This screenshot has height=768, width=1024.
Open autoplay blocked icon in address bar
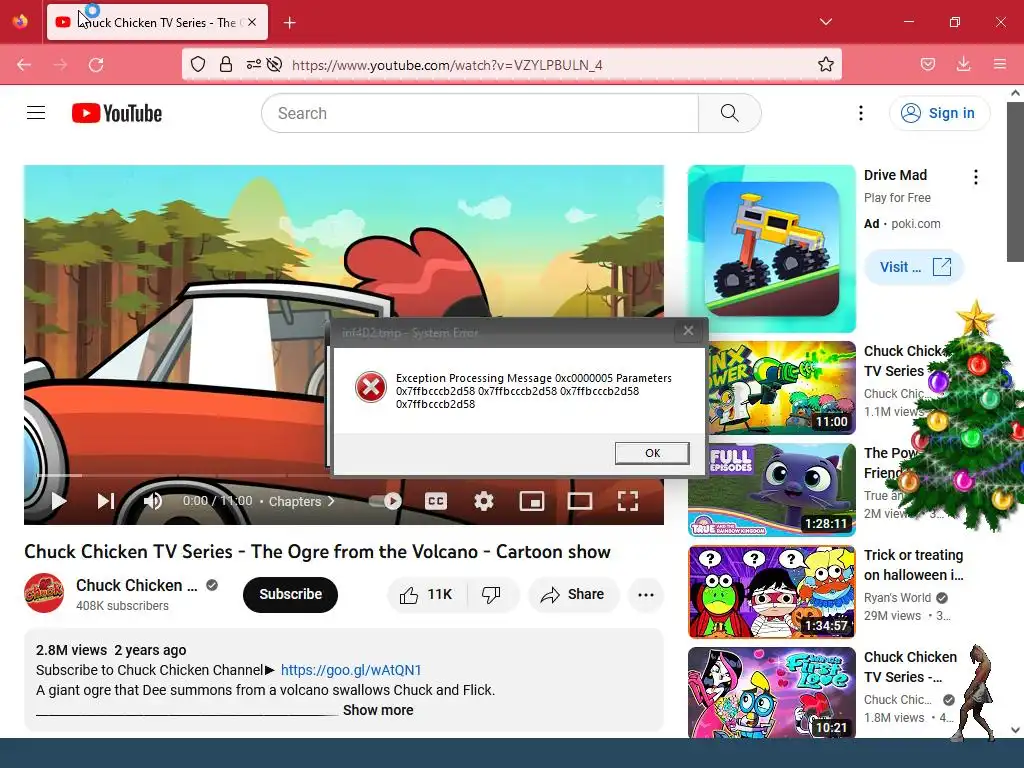pyautogui.click(x=275, y=65)
